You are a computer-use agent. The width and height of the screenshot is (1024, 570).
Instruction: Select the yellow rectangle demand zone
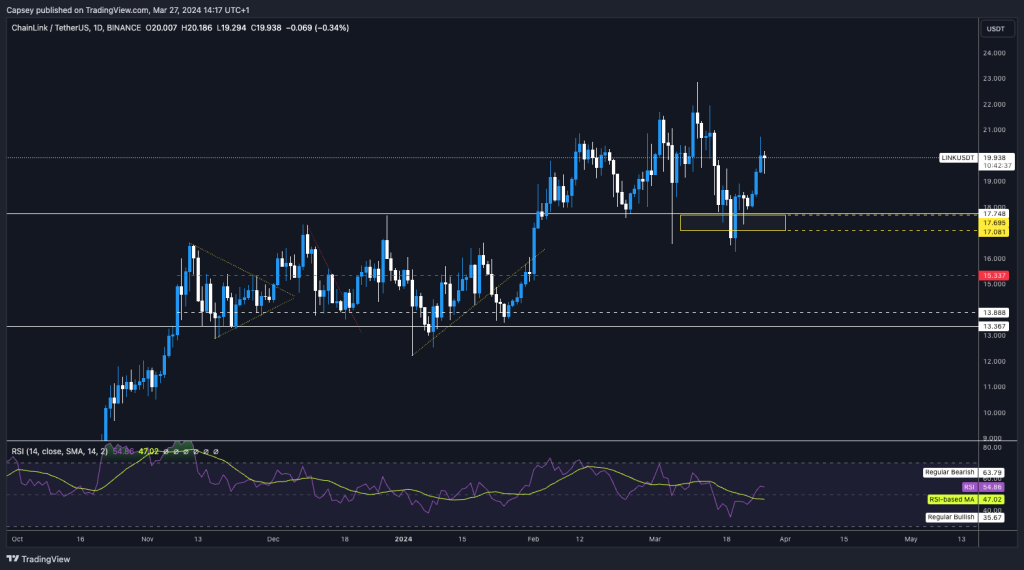coord(732,223)
